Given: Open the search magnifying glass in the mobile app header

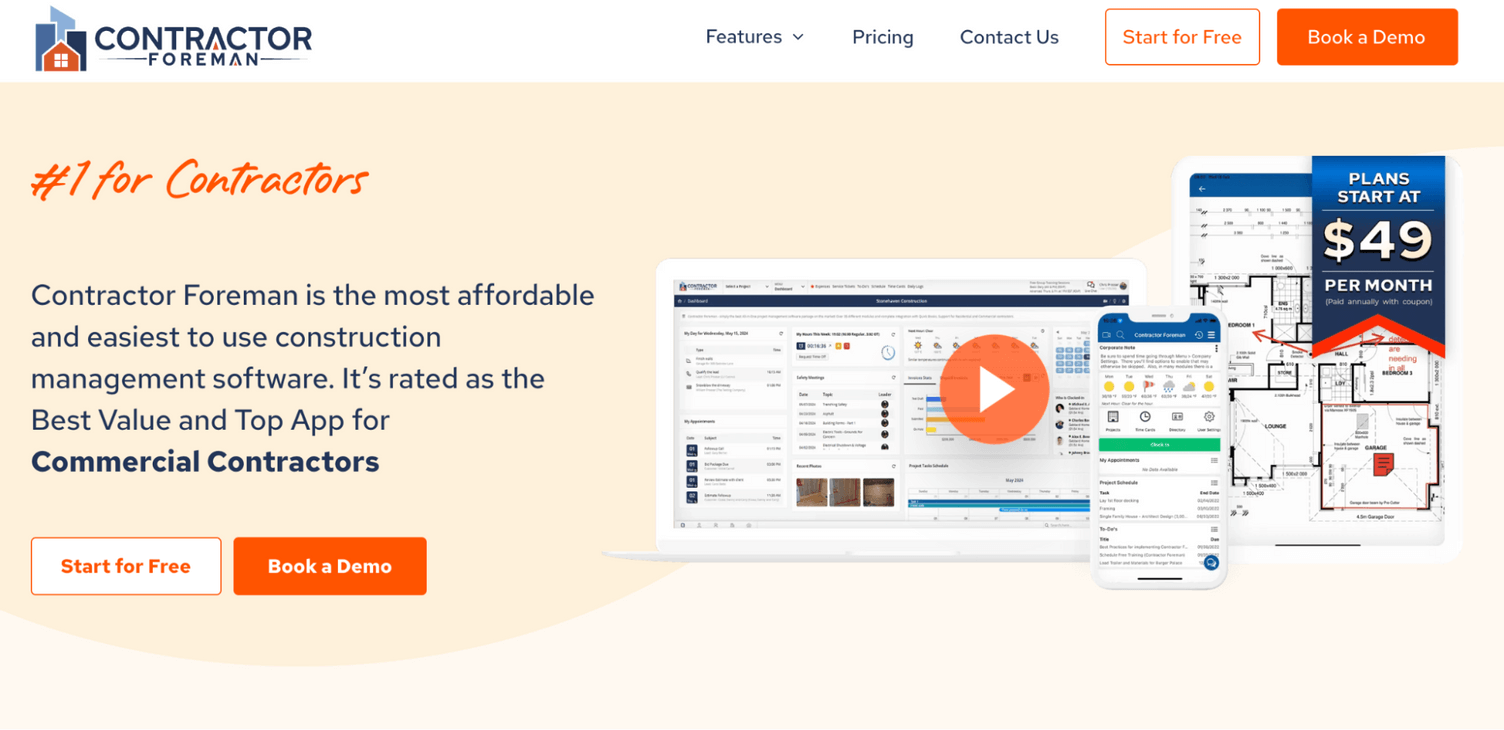Looking at the screenshot, I should point(1120,335).
